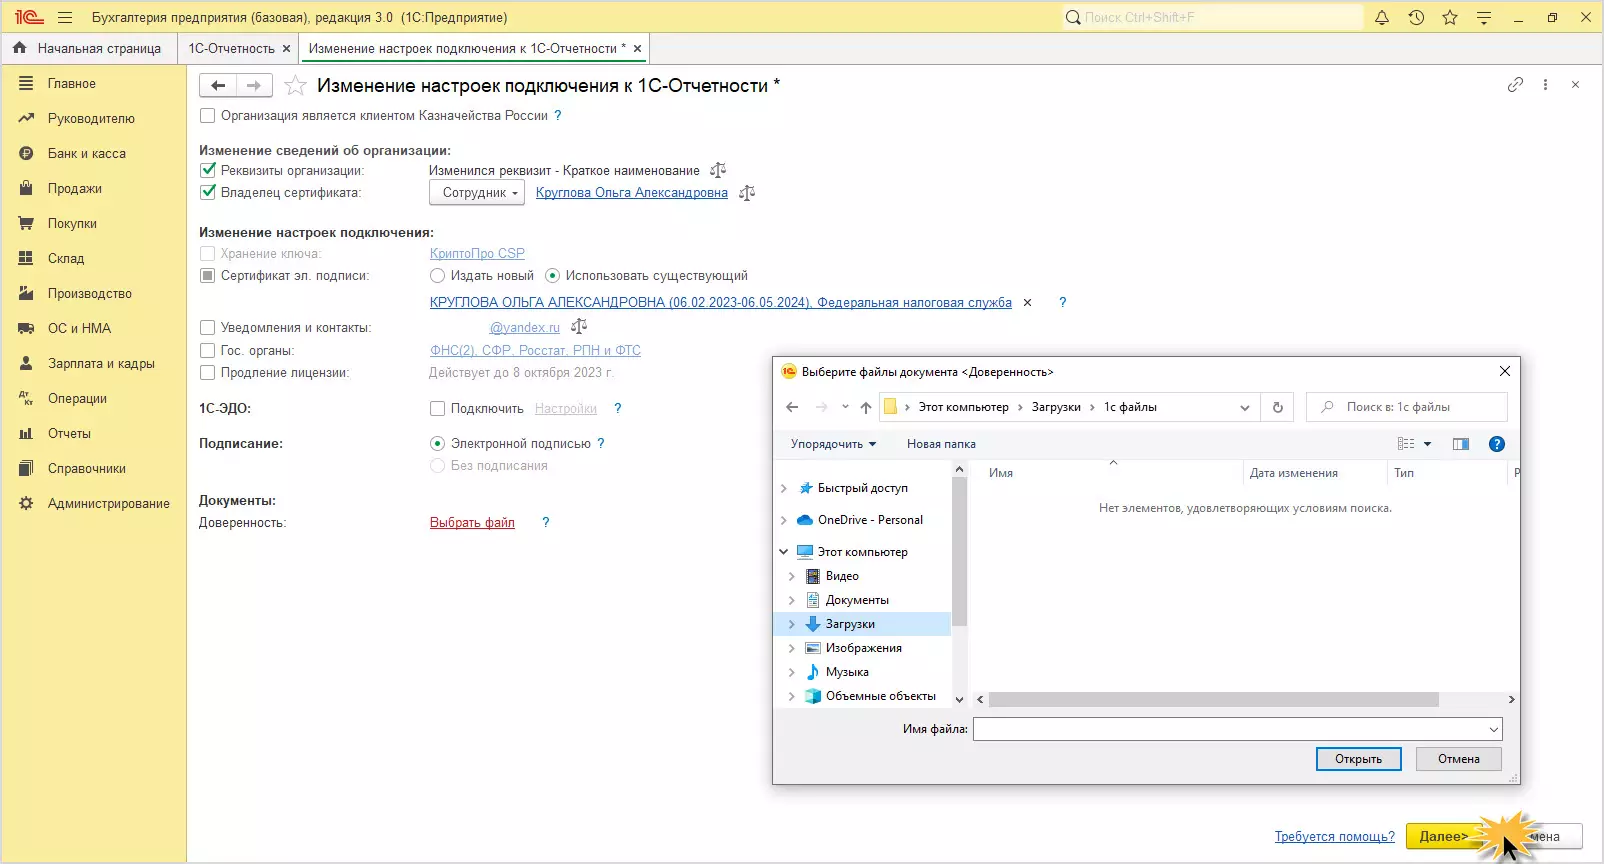Viewport: 1604px width, 864px height.
Task: Click scales icon next to @yandex.ru
Action: click(x=579, y=326)
